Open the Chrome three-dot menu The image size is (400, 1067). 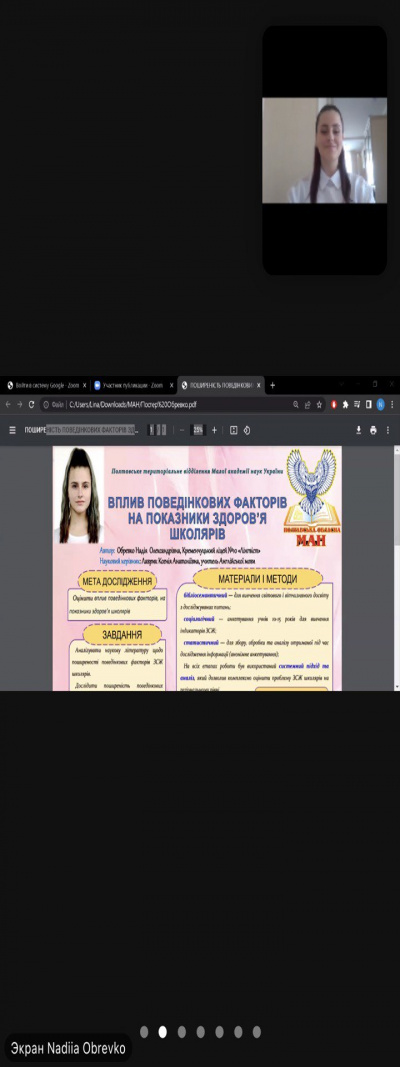tap(393, 404)
